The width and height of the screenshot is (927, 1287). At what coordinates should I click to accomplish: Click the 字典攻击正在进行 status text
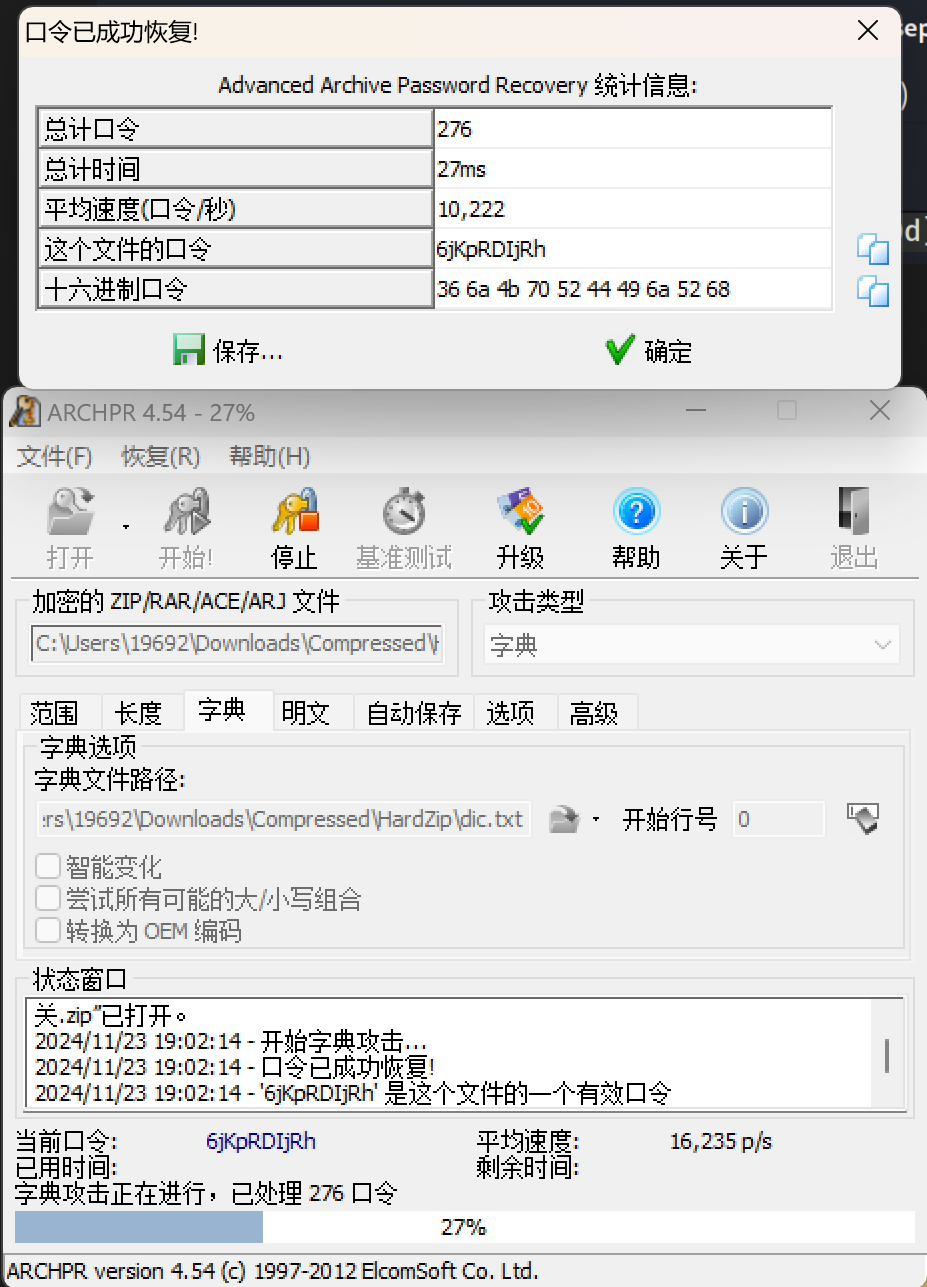[x=206, y=1192]
